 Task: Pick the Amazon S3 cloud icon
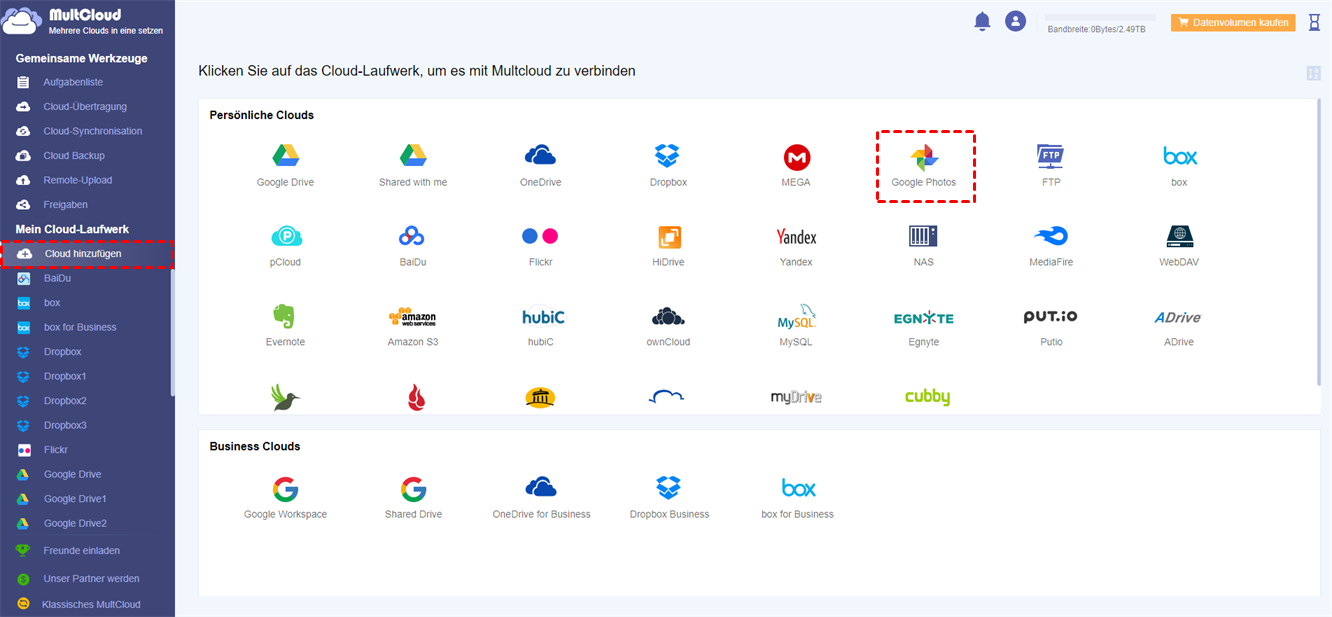(413, 317)
